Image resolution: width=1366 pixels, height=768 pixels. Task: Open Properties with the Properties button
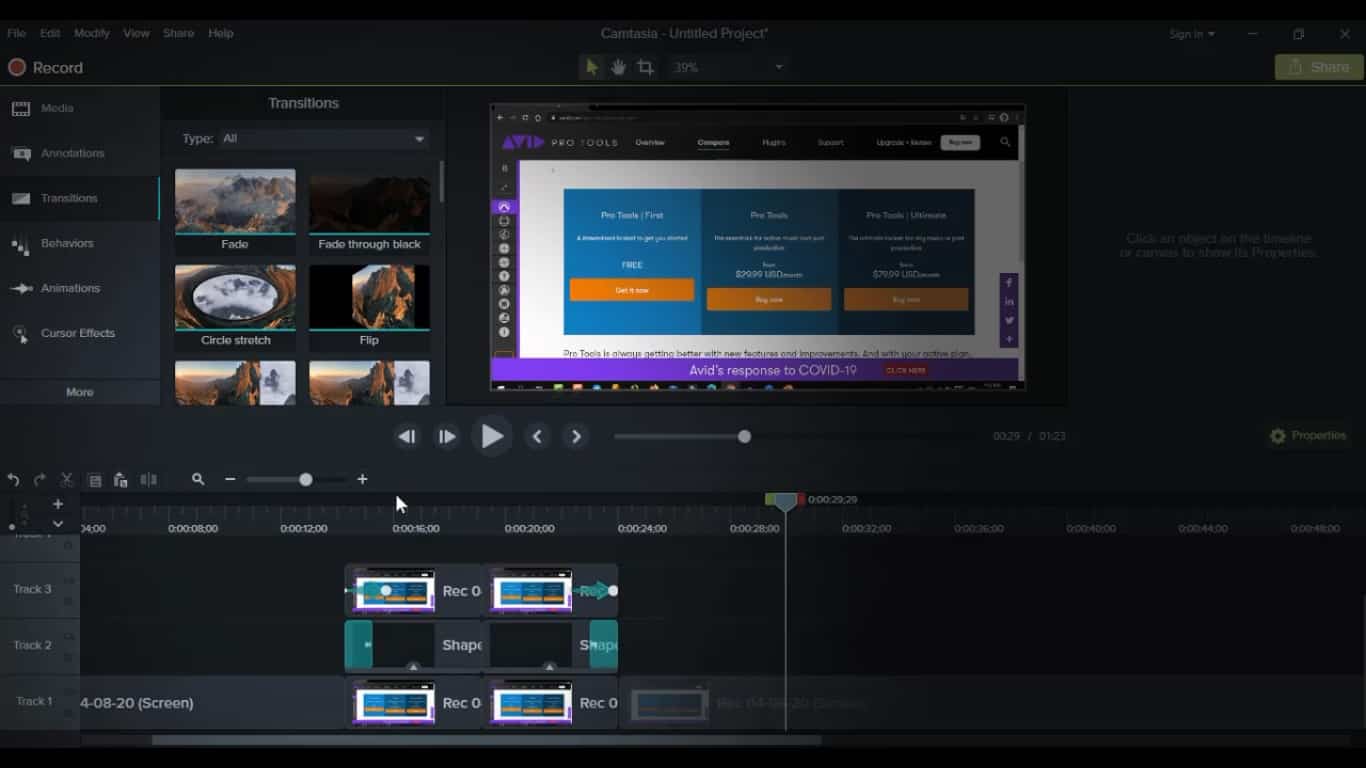[x=1308, y=436]
